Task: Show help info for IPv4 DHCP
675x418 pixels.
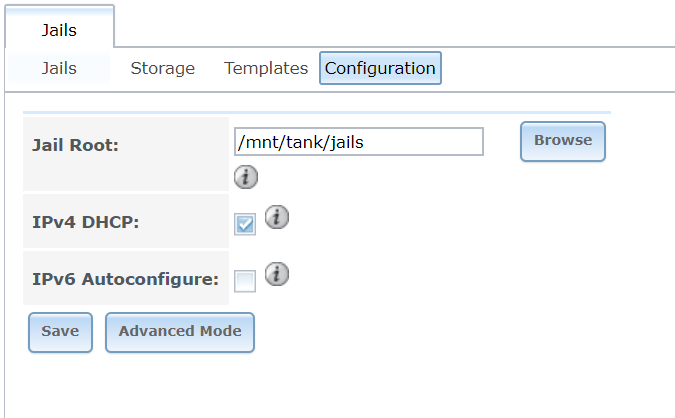Action: click(x=277, y=217)
